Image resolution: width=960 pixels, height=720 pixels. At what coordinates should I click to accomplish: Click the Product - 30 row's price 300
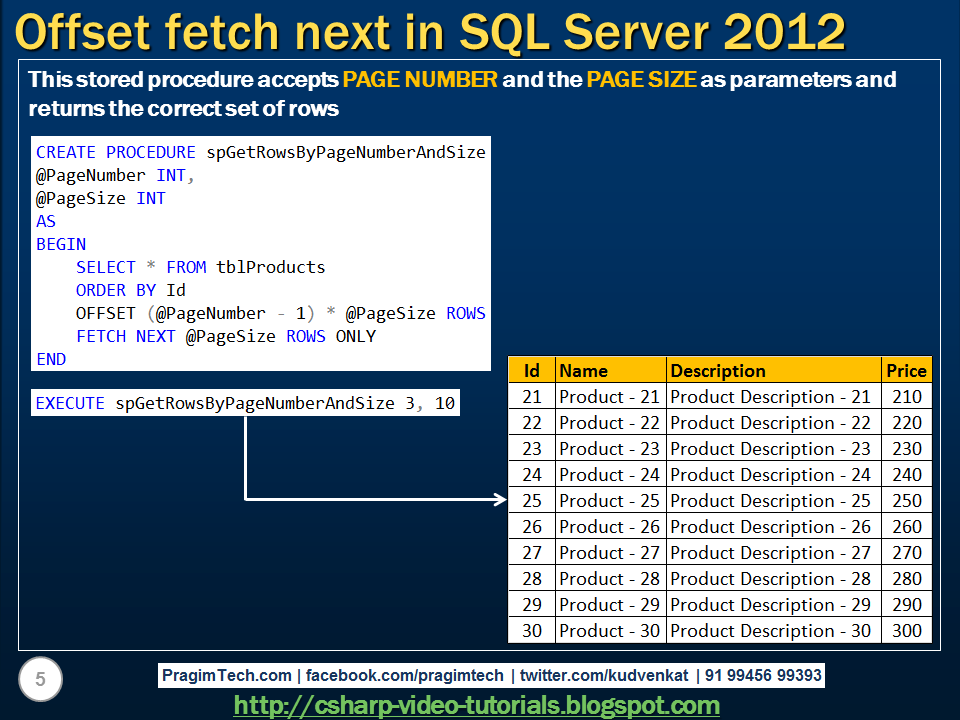click(x=906, y=631)
